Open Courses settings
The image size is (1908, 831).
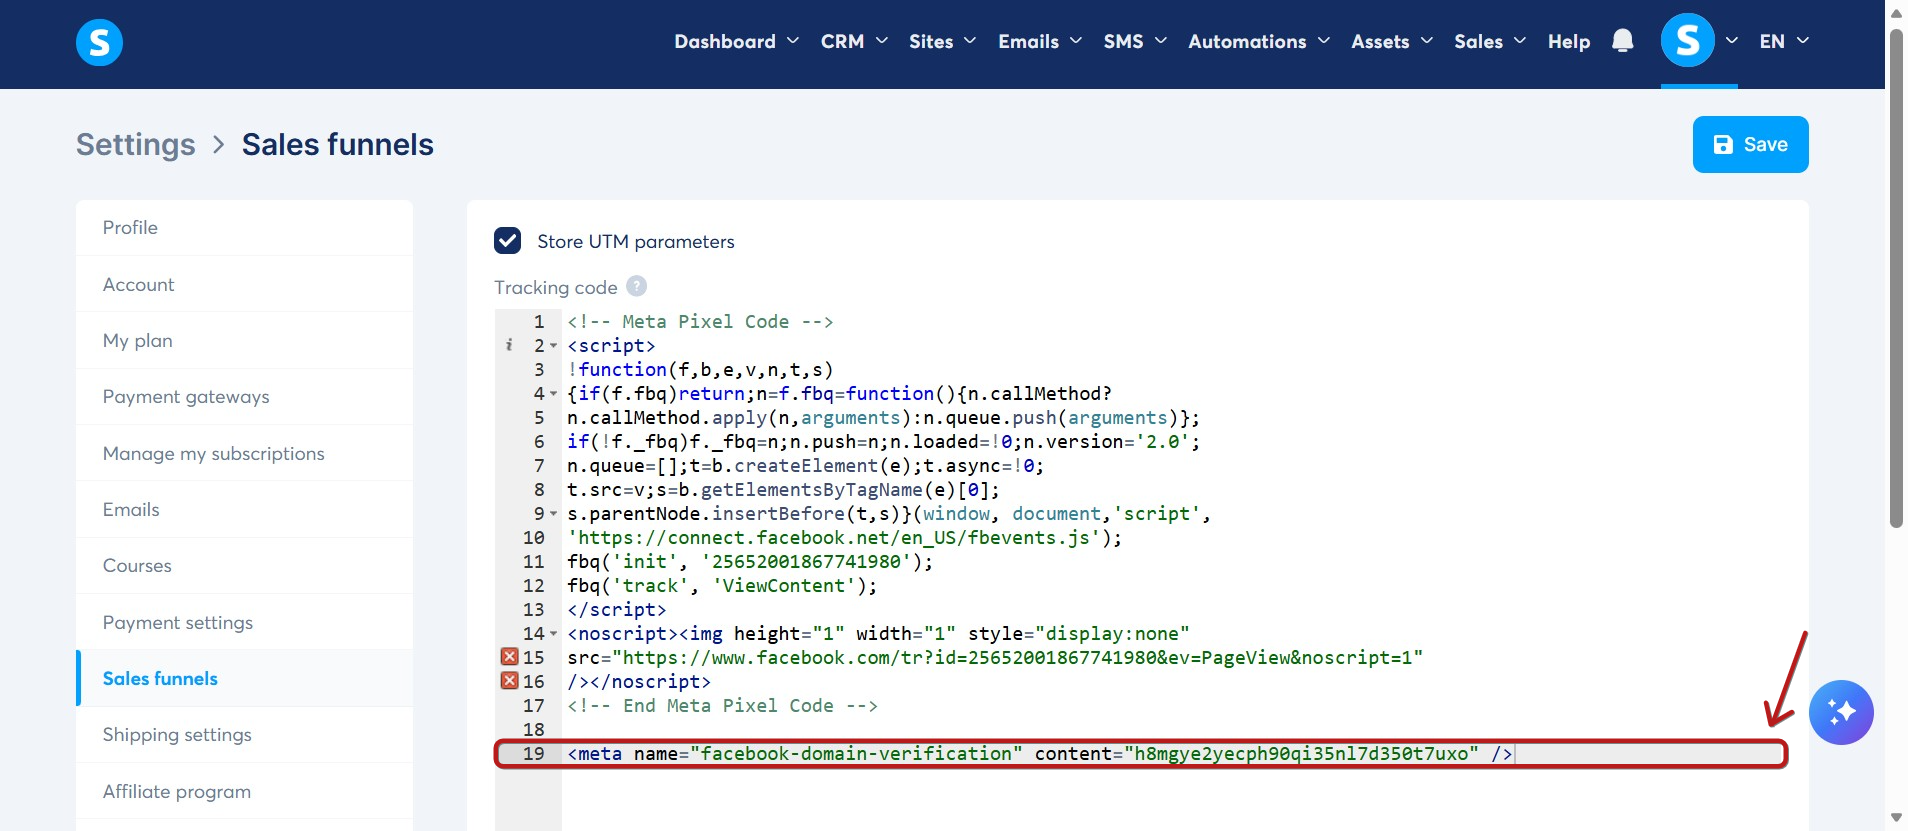(244, 566)
